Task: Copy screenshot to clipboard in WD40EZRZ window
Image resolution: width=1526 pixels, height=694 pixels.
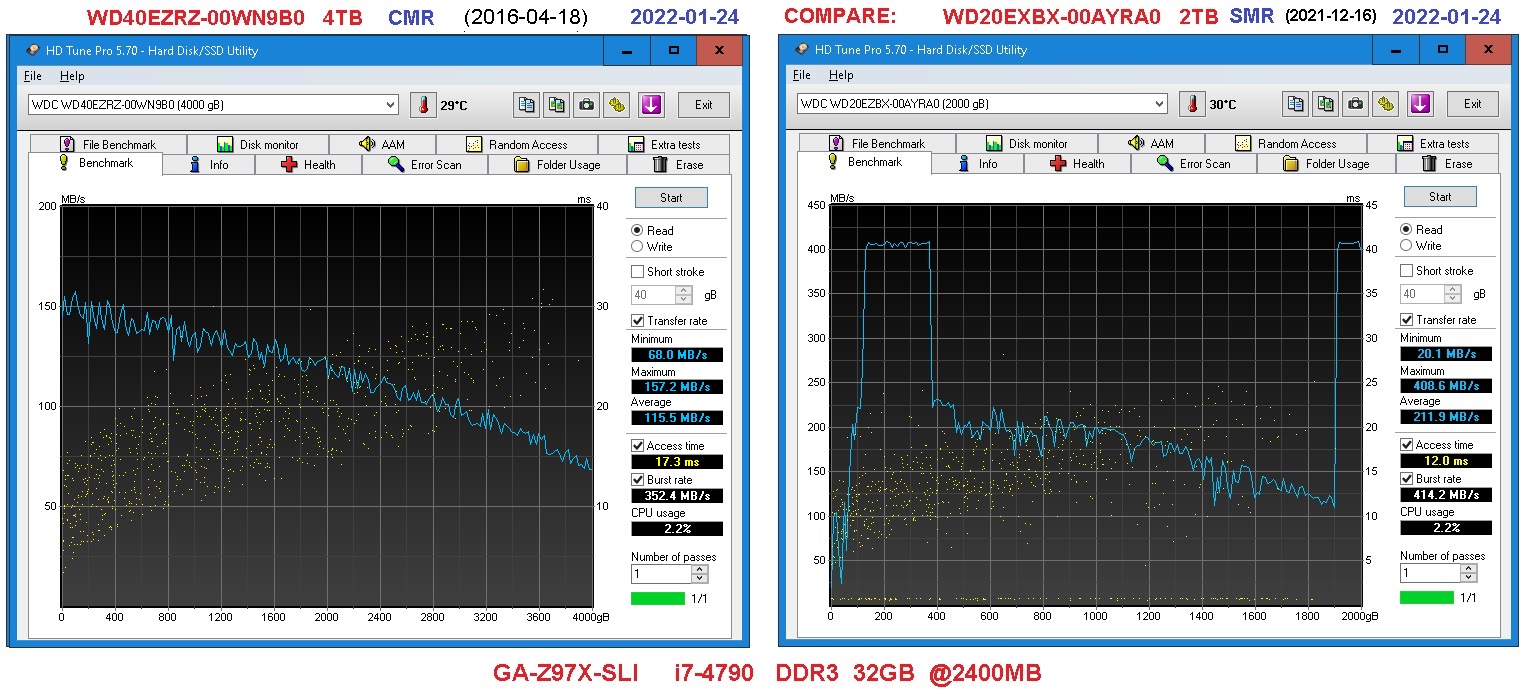Action: (x=557, y=105)
